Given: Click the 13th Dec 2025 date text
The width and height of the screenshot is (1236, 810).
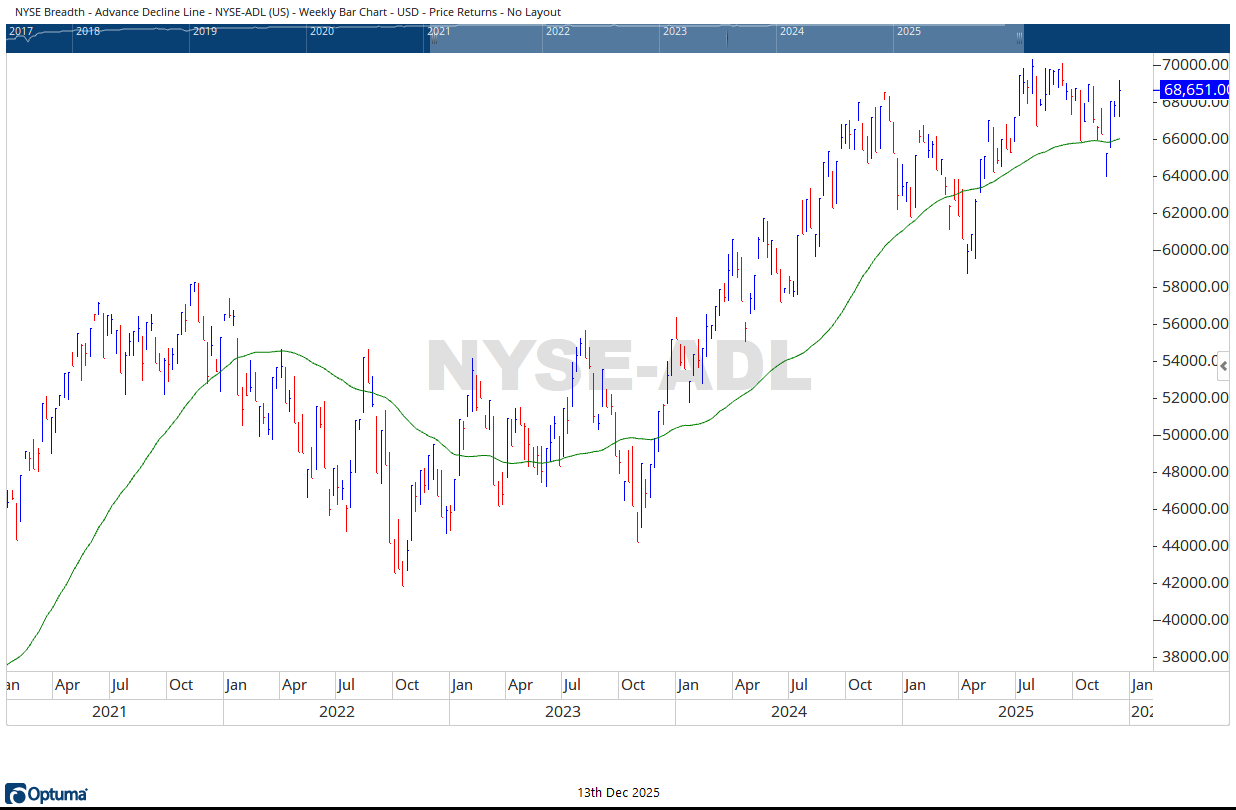Looking at the screenshot, I should (617, 792).
